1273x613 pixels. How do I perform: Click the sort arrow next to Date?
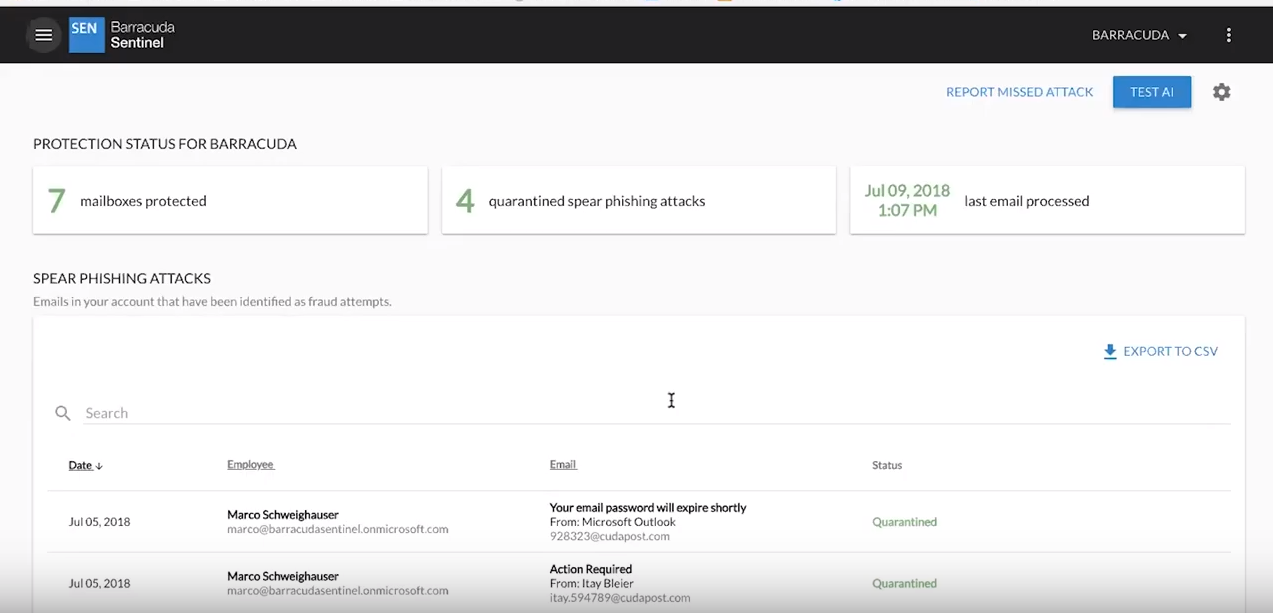point(98,465)
